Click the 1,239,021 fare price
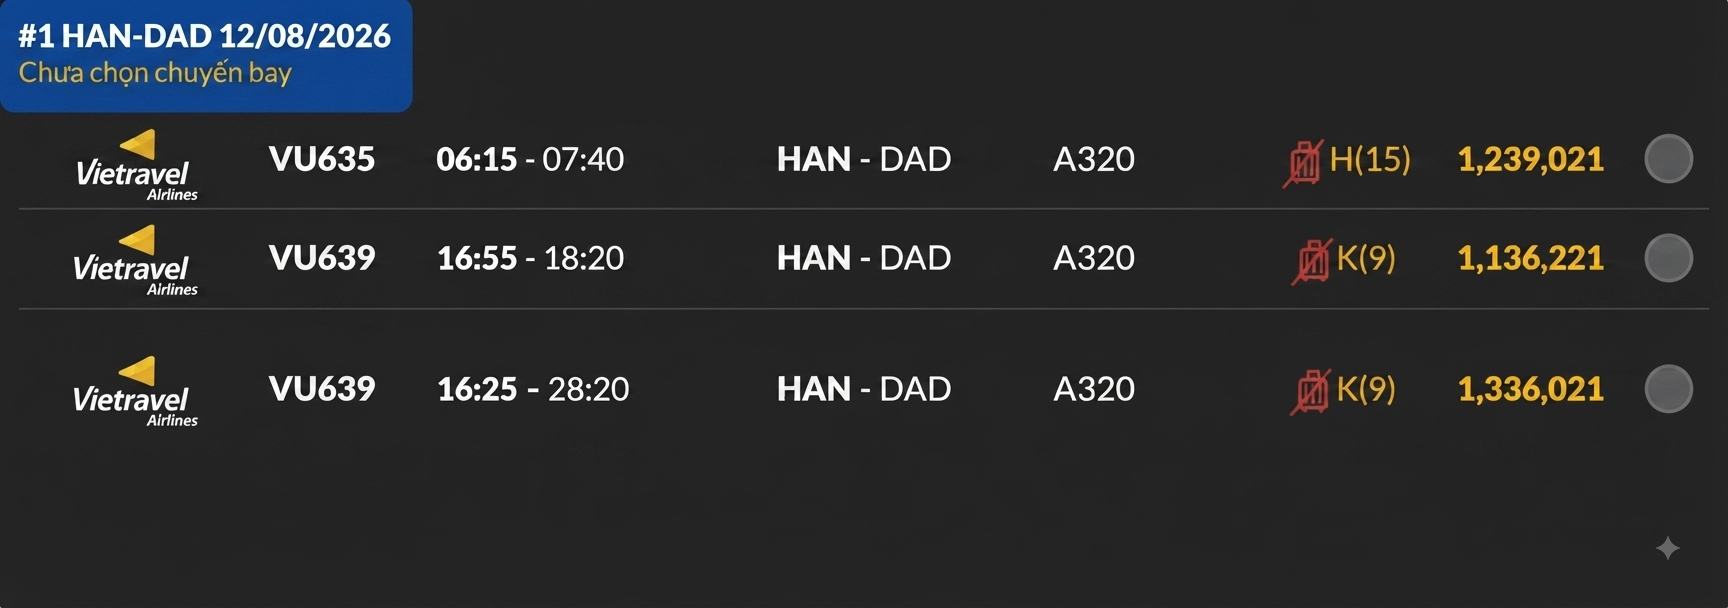The width and height of the screenshot is (1728, 608). coord(1530,159)
